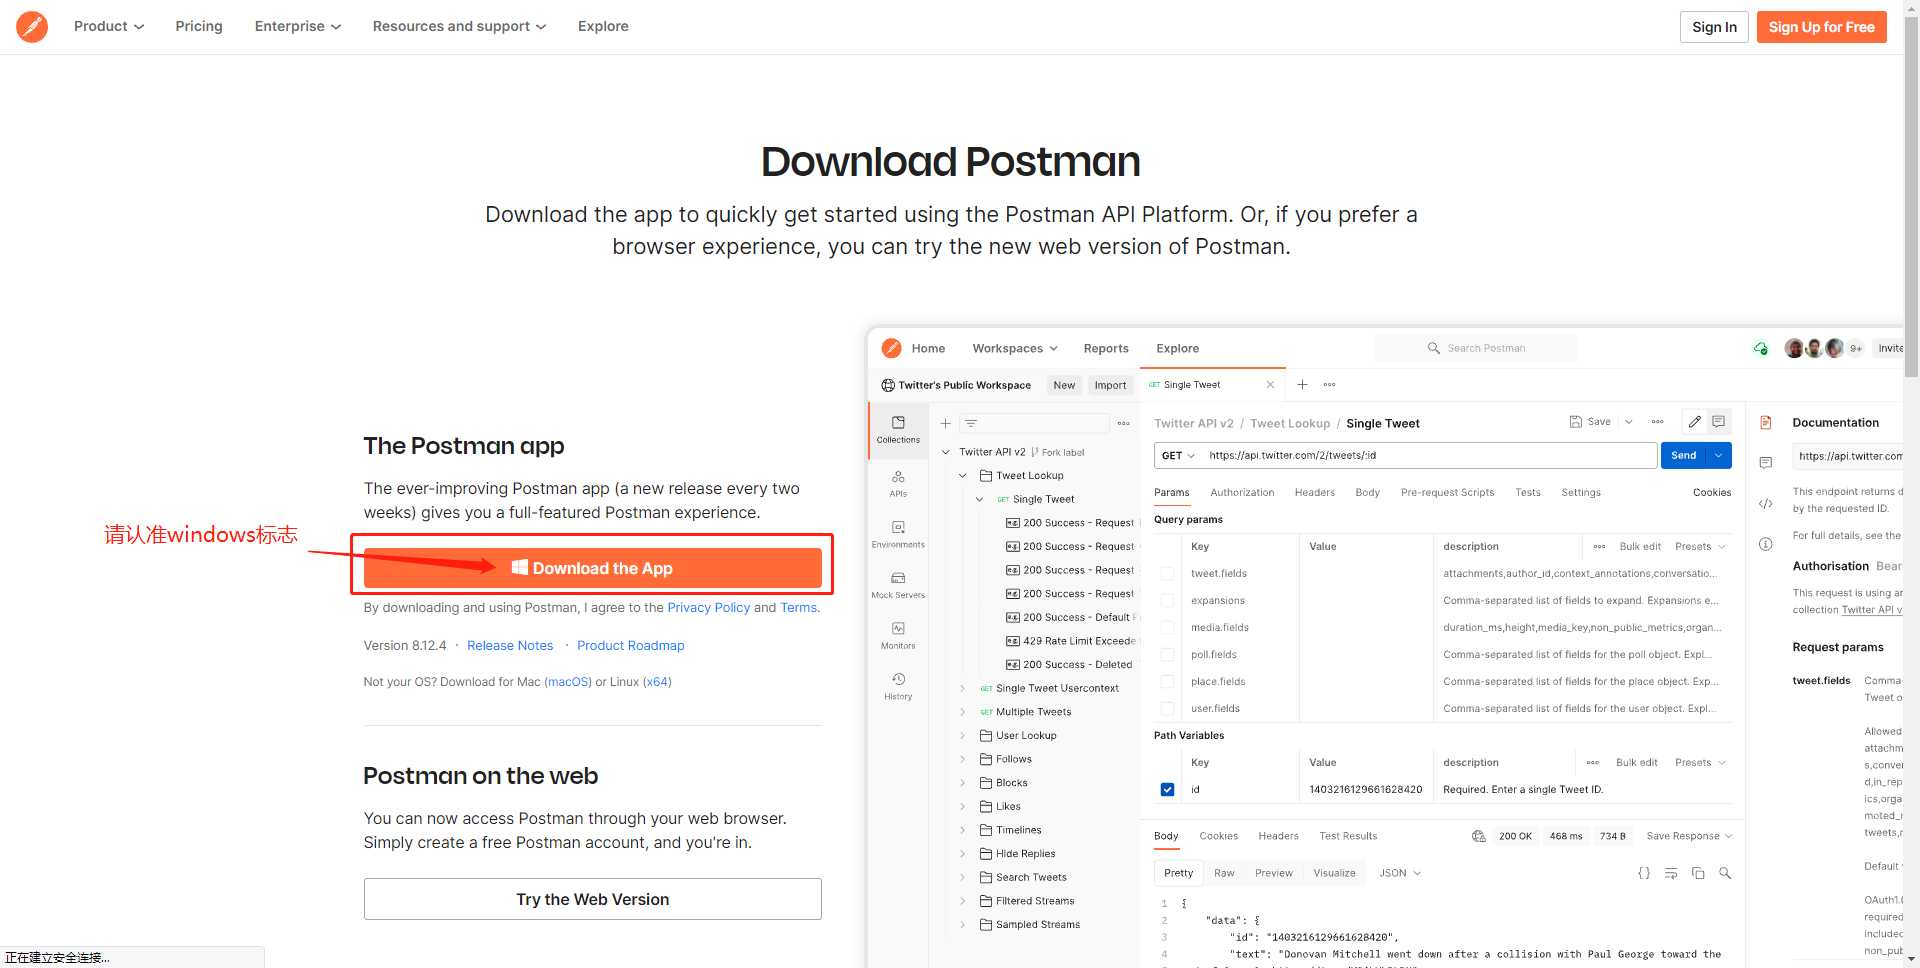This screenshot has width=1920, height=968.
Task: Switch to Pre-request Scripts tab
Action: (x=1447, y=492)
